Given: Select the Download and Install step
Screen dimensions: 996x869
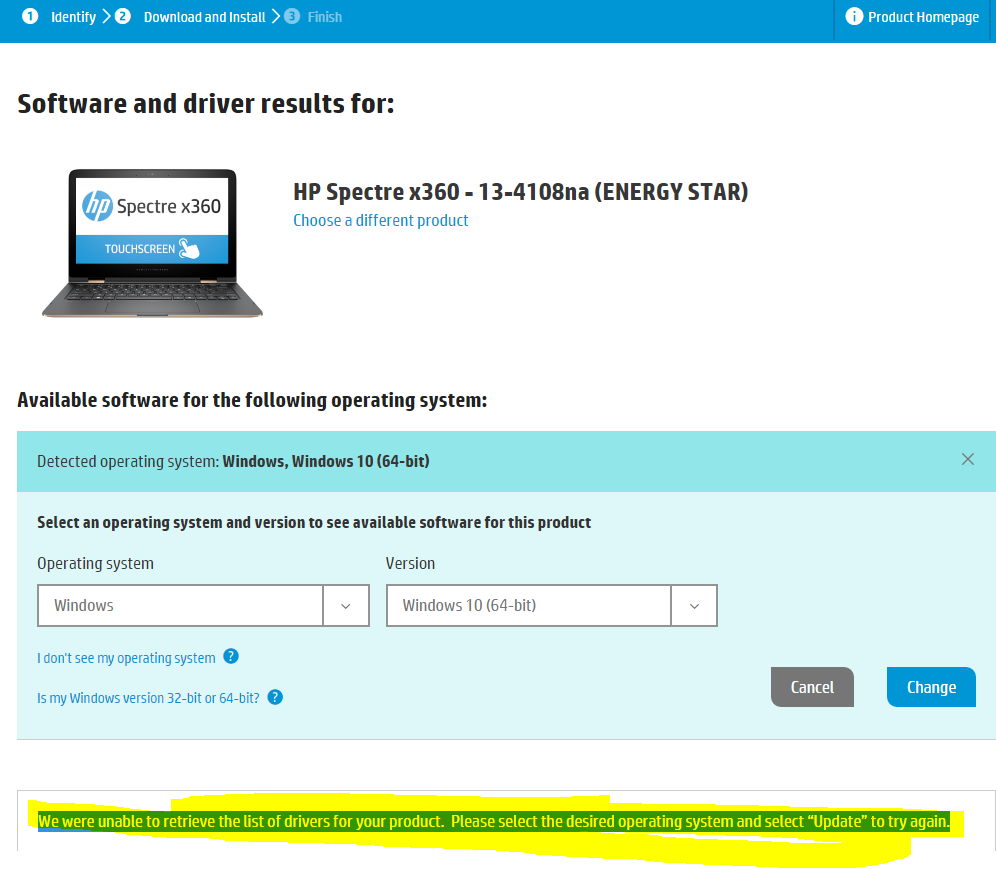Looking at the screenshot, I should 204,17.
